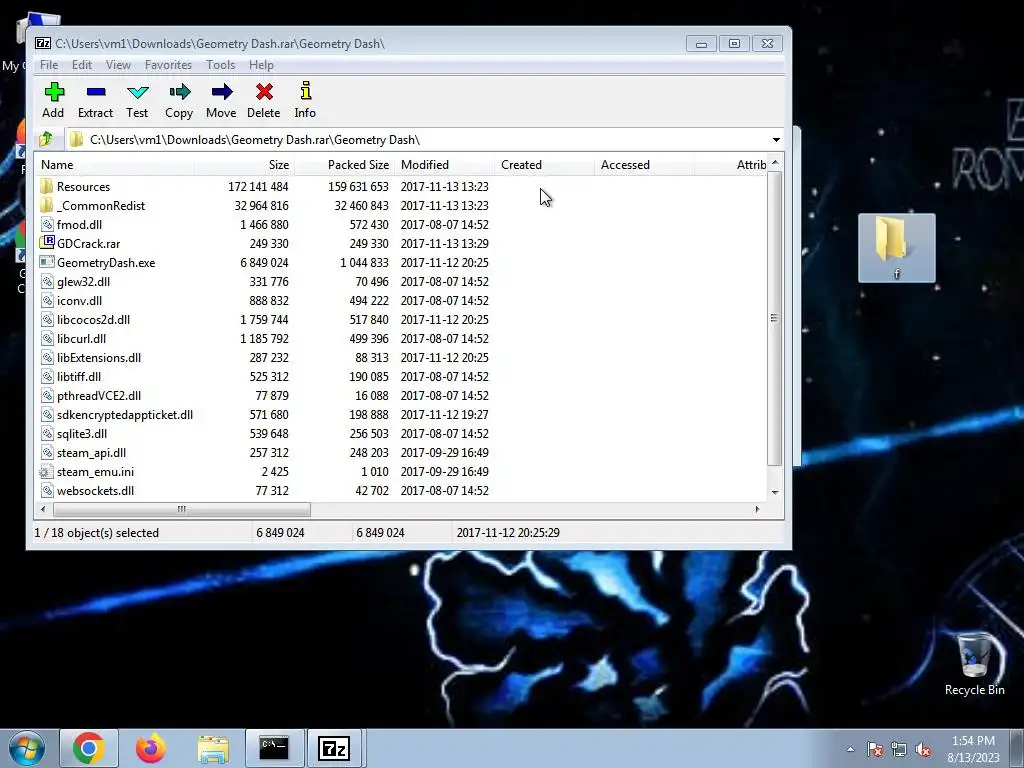The height and width of the screenshot is (768, 1024).
Task: Open the File menu
Action: coord(49,65)
